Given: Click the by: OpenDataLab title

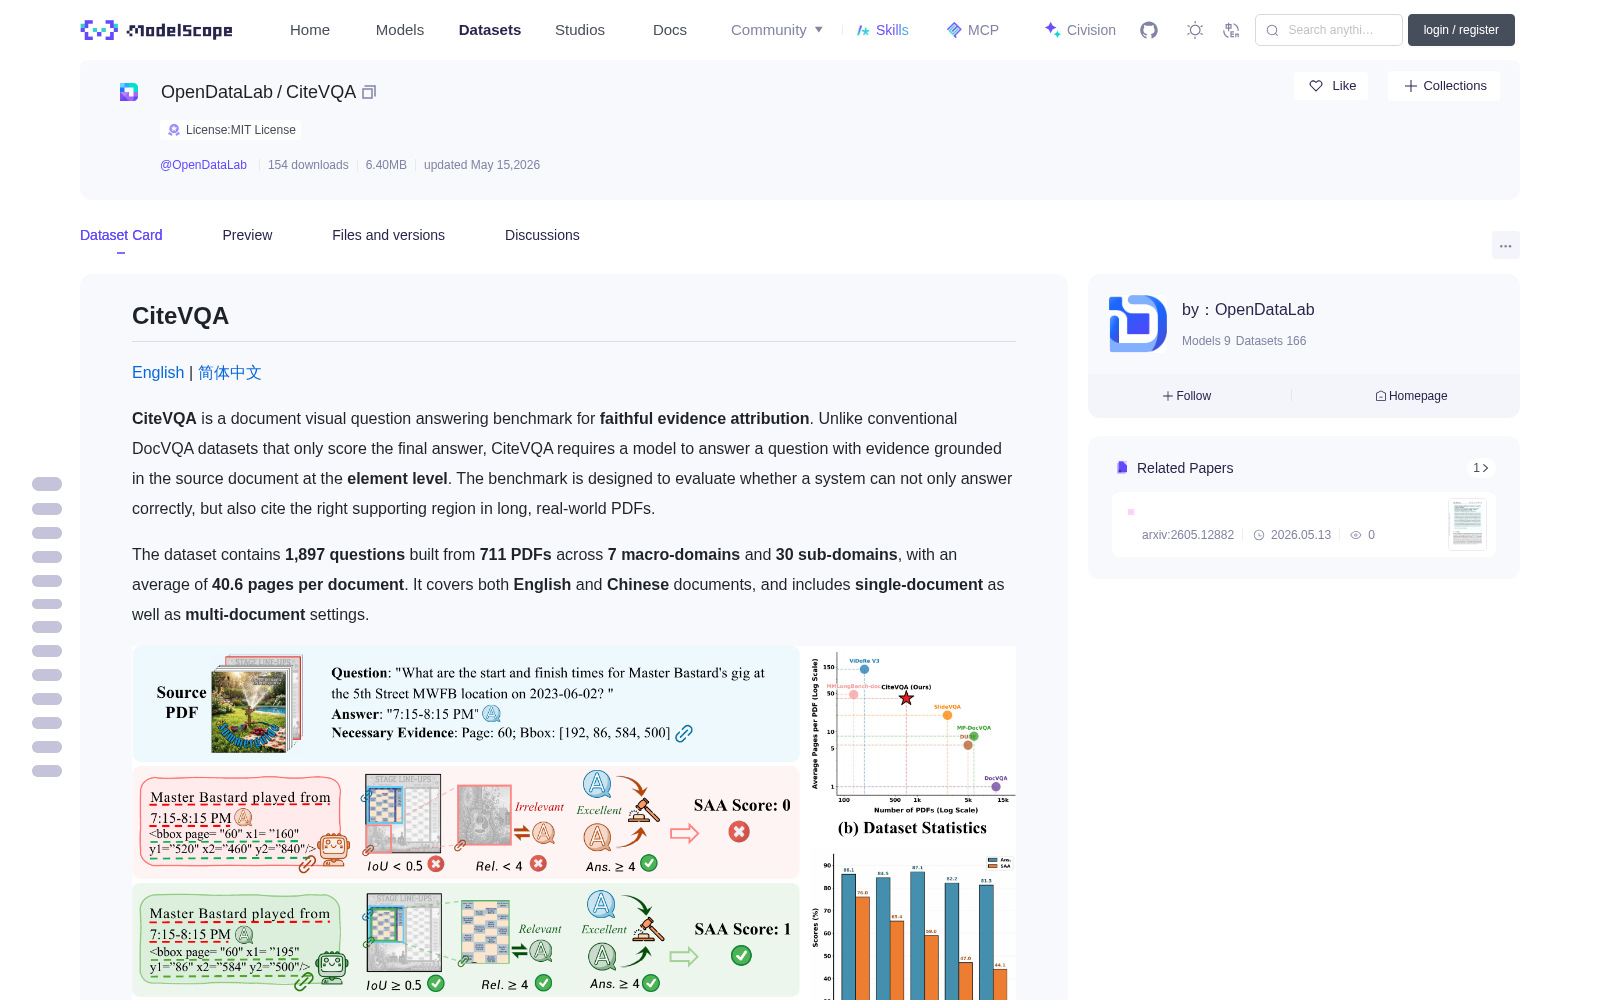Looking at the screenshot, I should point(1248,310).
